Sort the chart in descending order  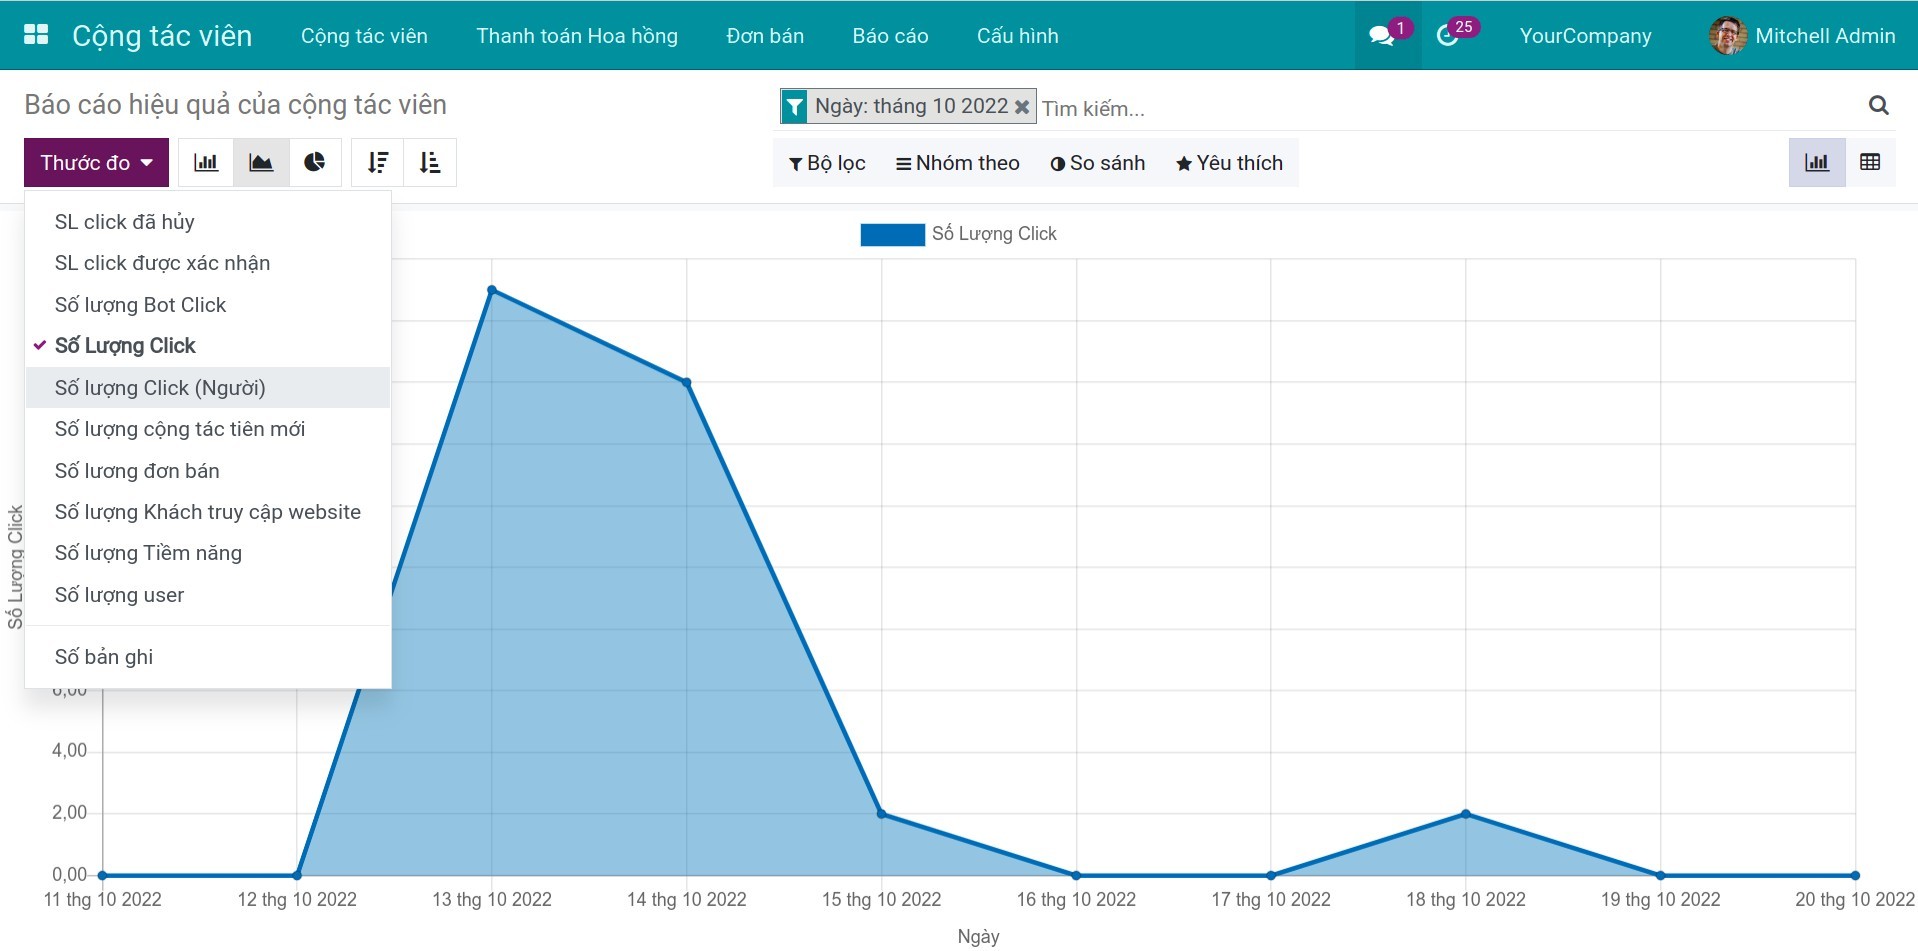378,163
